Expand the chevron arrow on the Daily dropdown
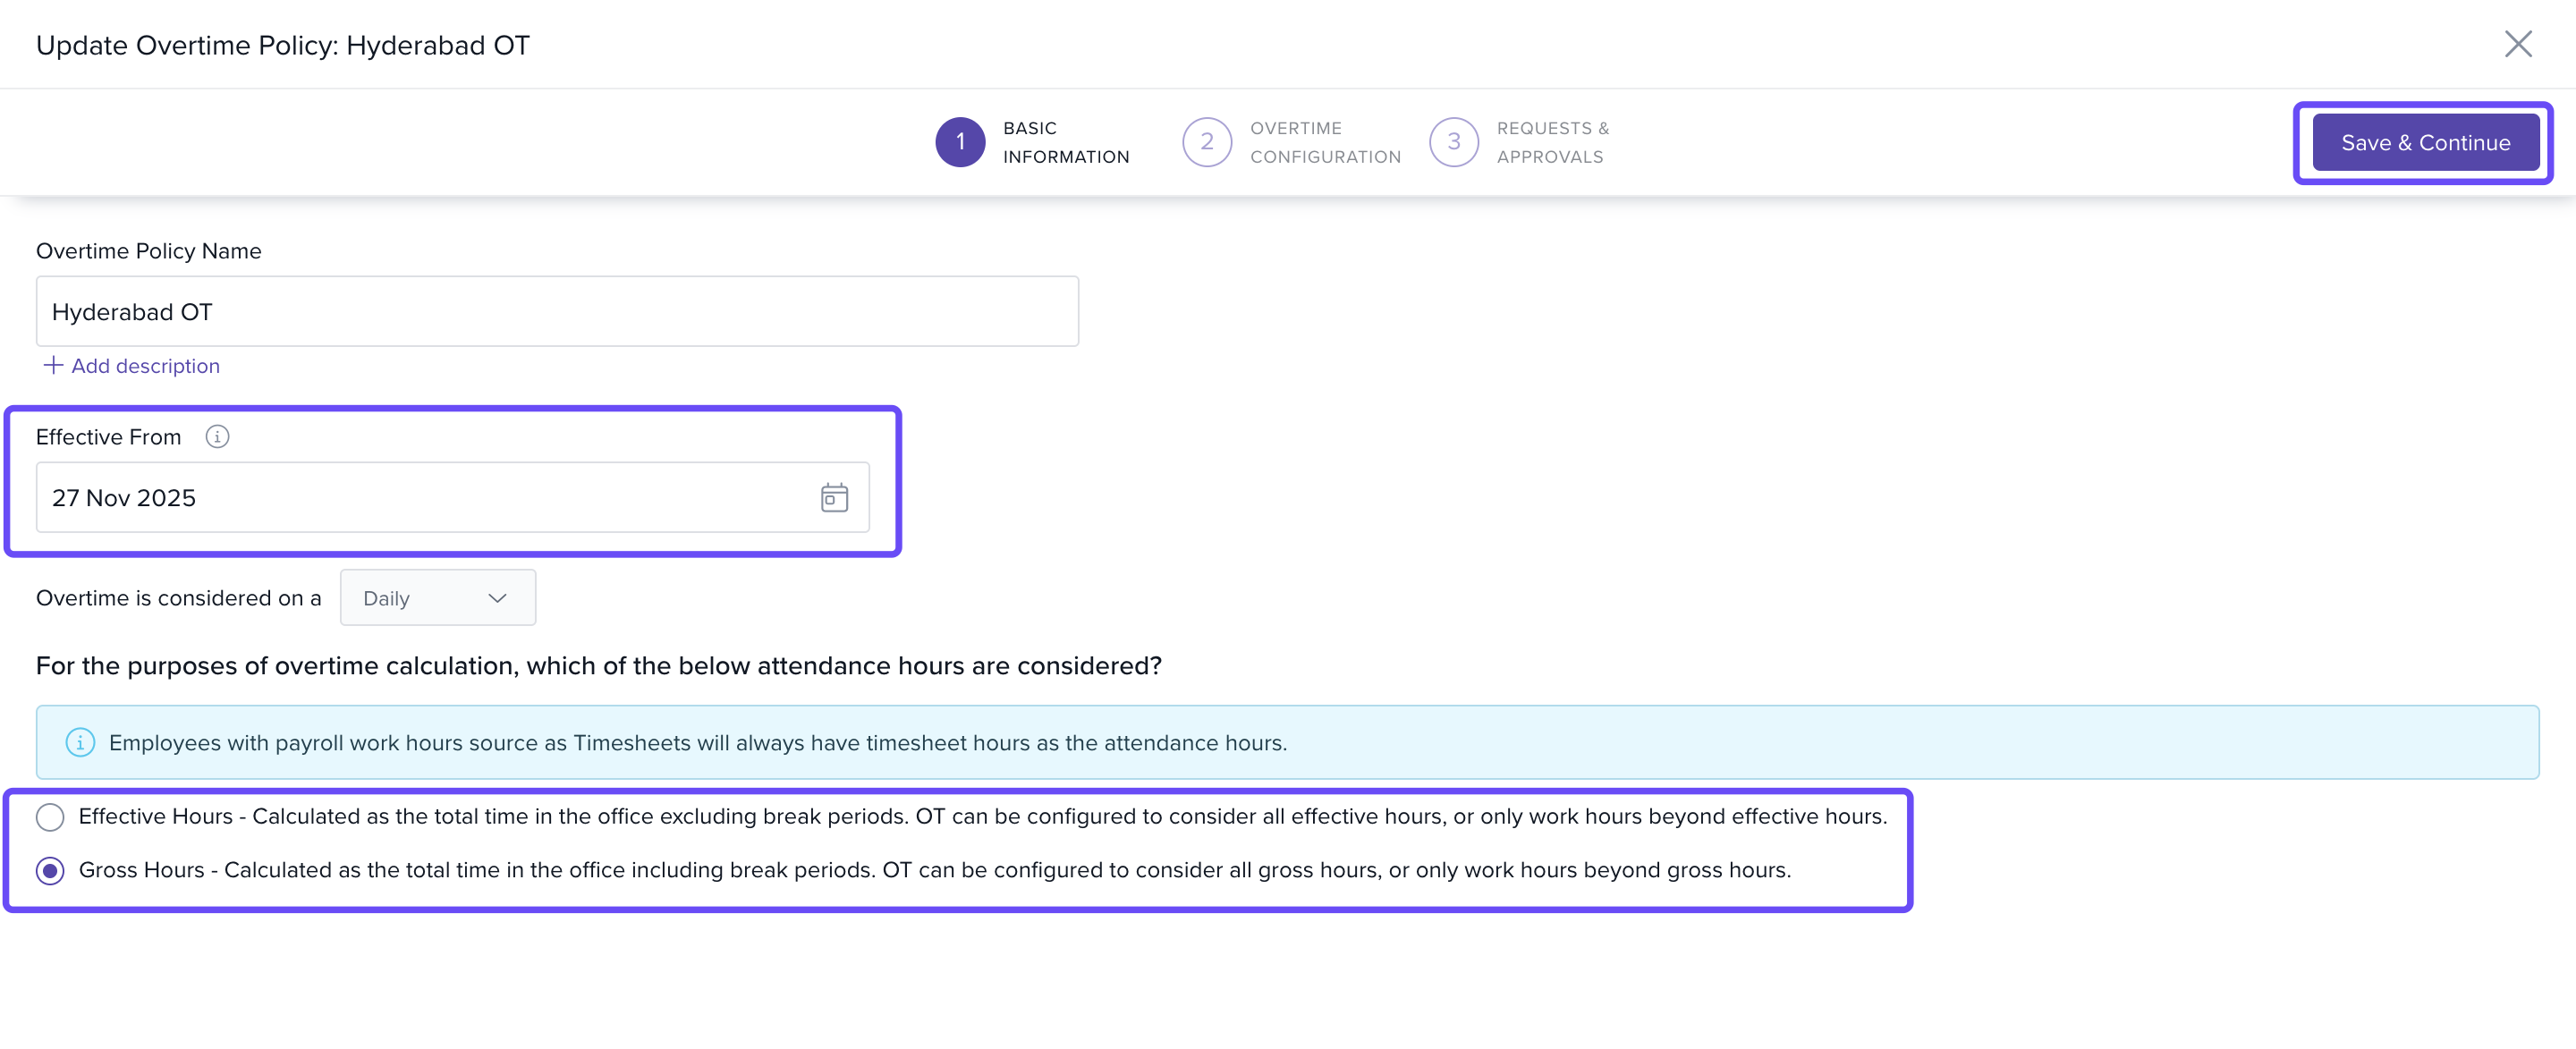Screen dimensions: 2576x1049 point(497,598)
